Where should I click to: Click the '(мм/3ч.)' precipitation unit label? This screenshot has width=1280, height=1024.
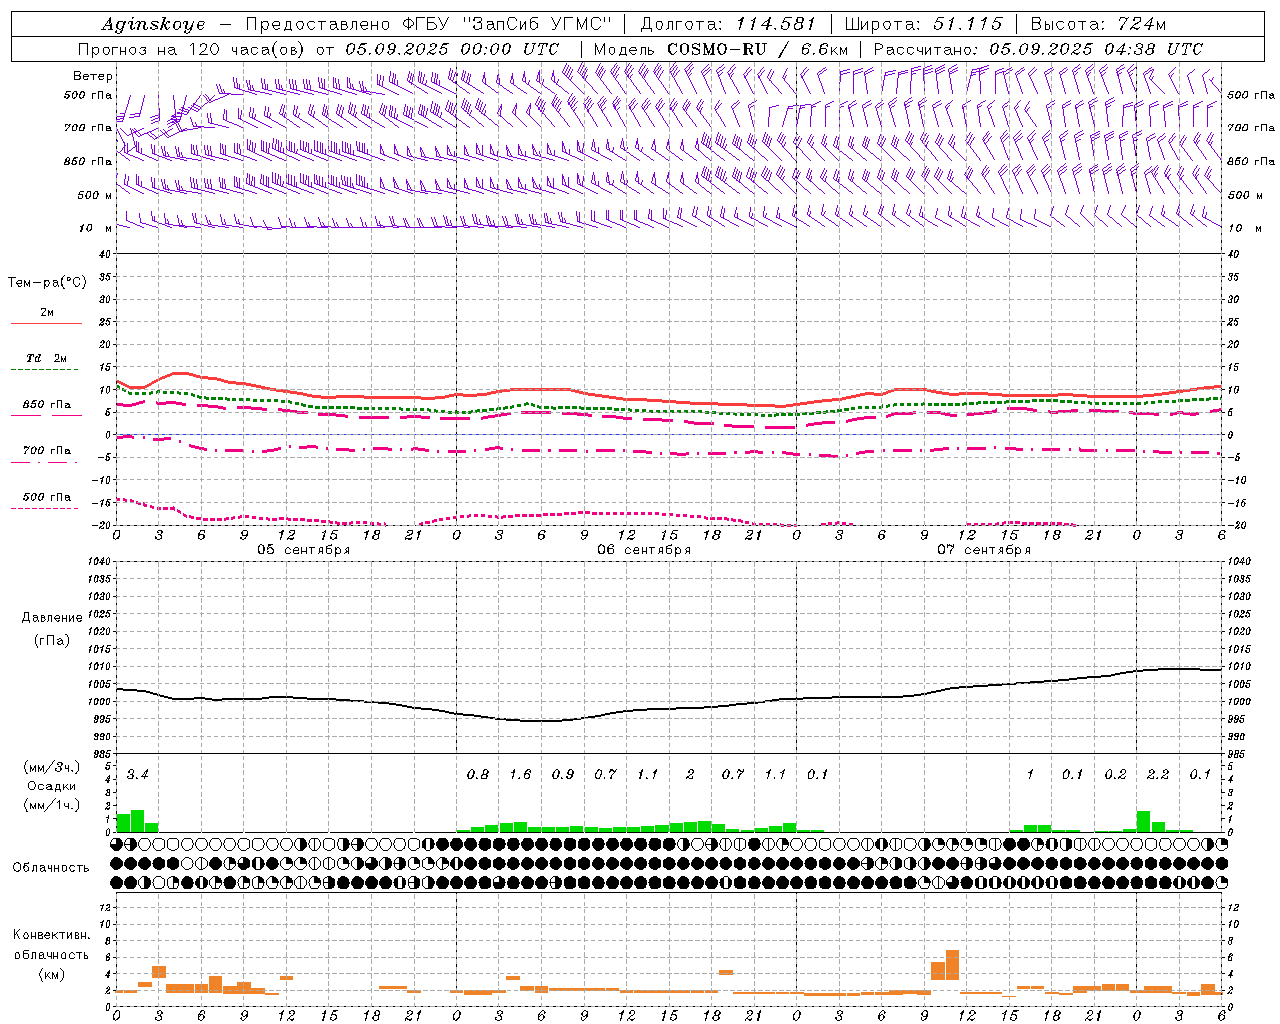pyautogui.click(x=52, y=768)
